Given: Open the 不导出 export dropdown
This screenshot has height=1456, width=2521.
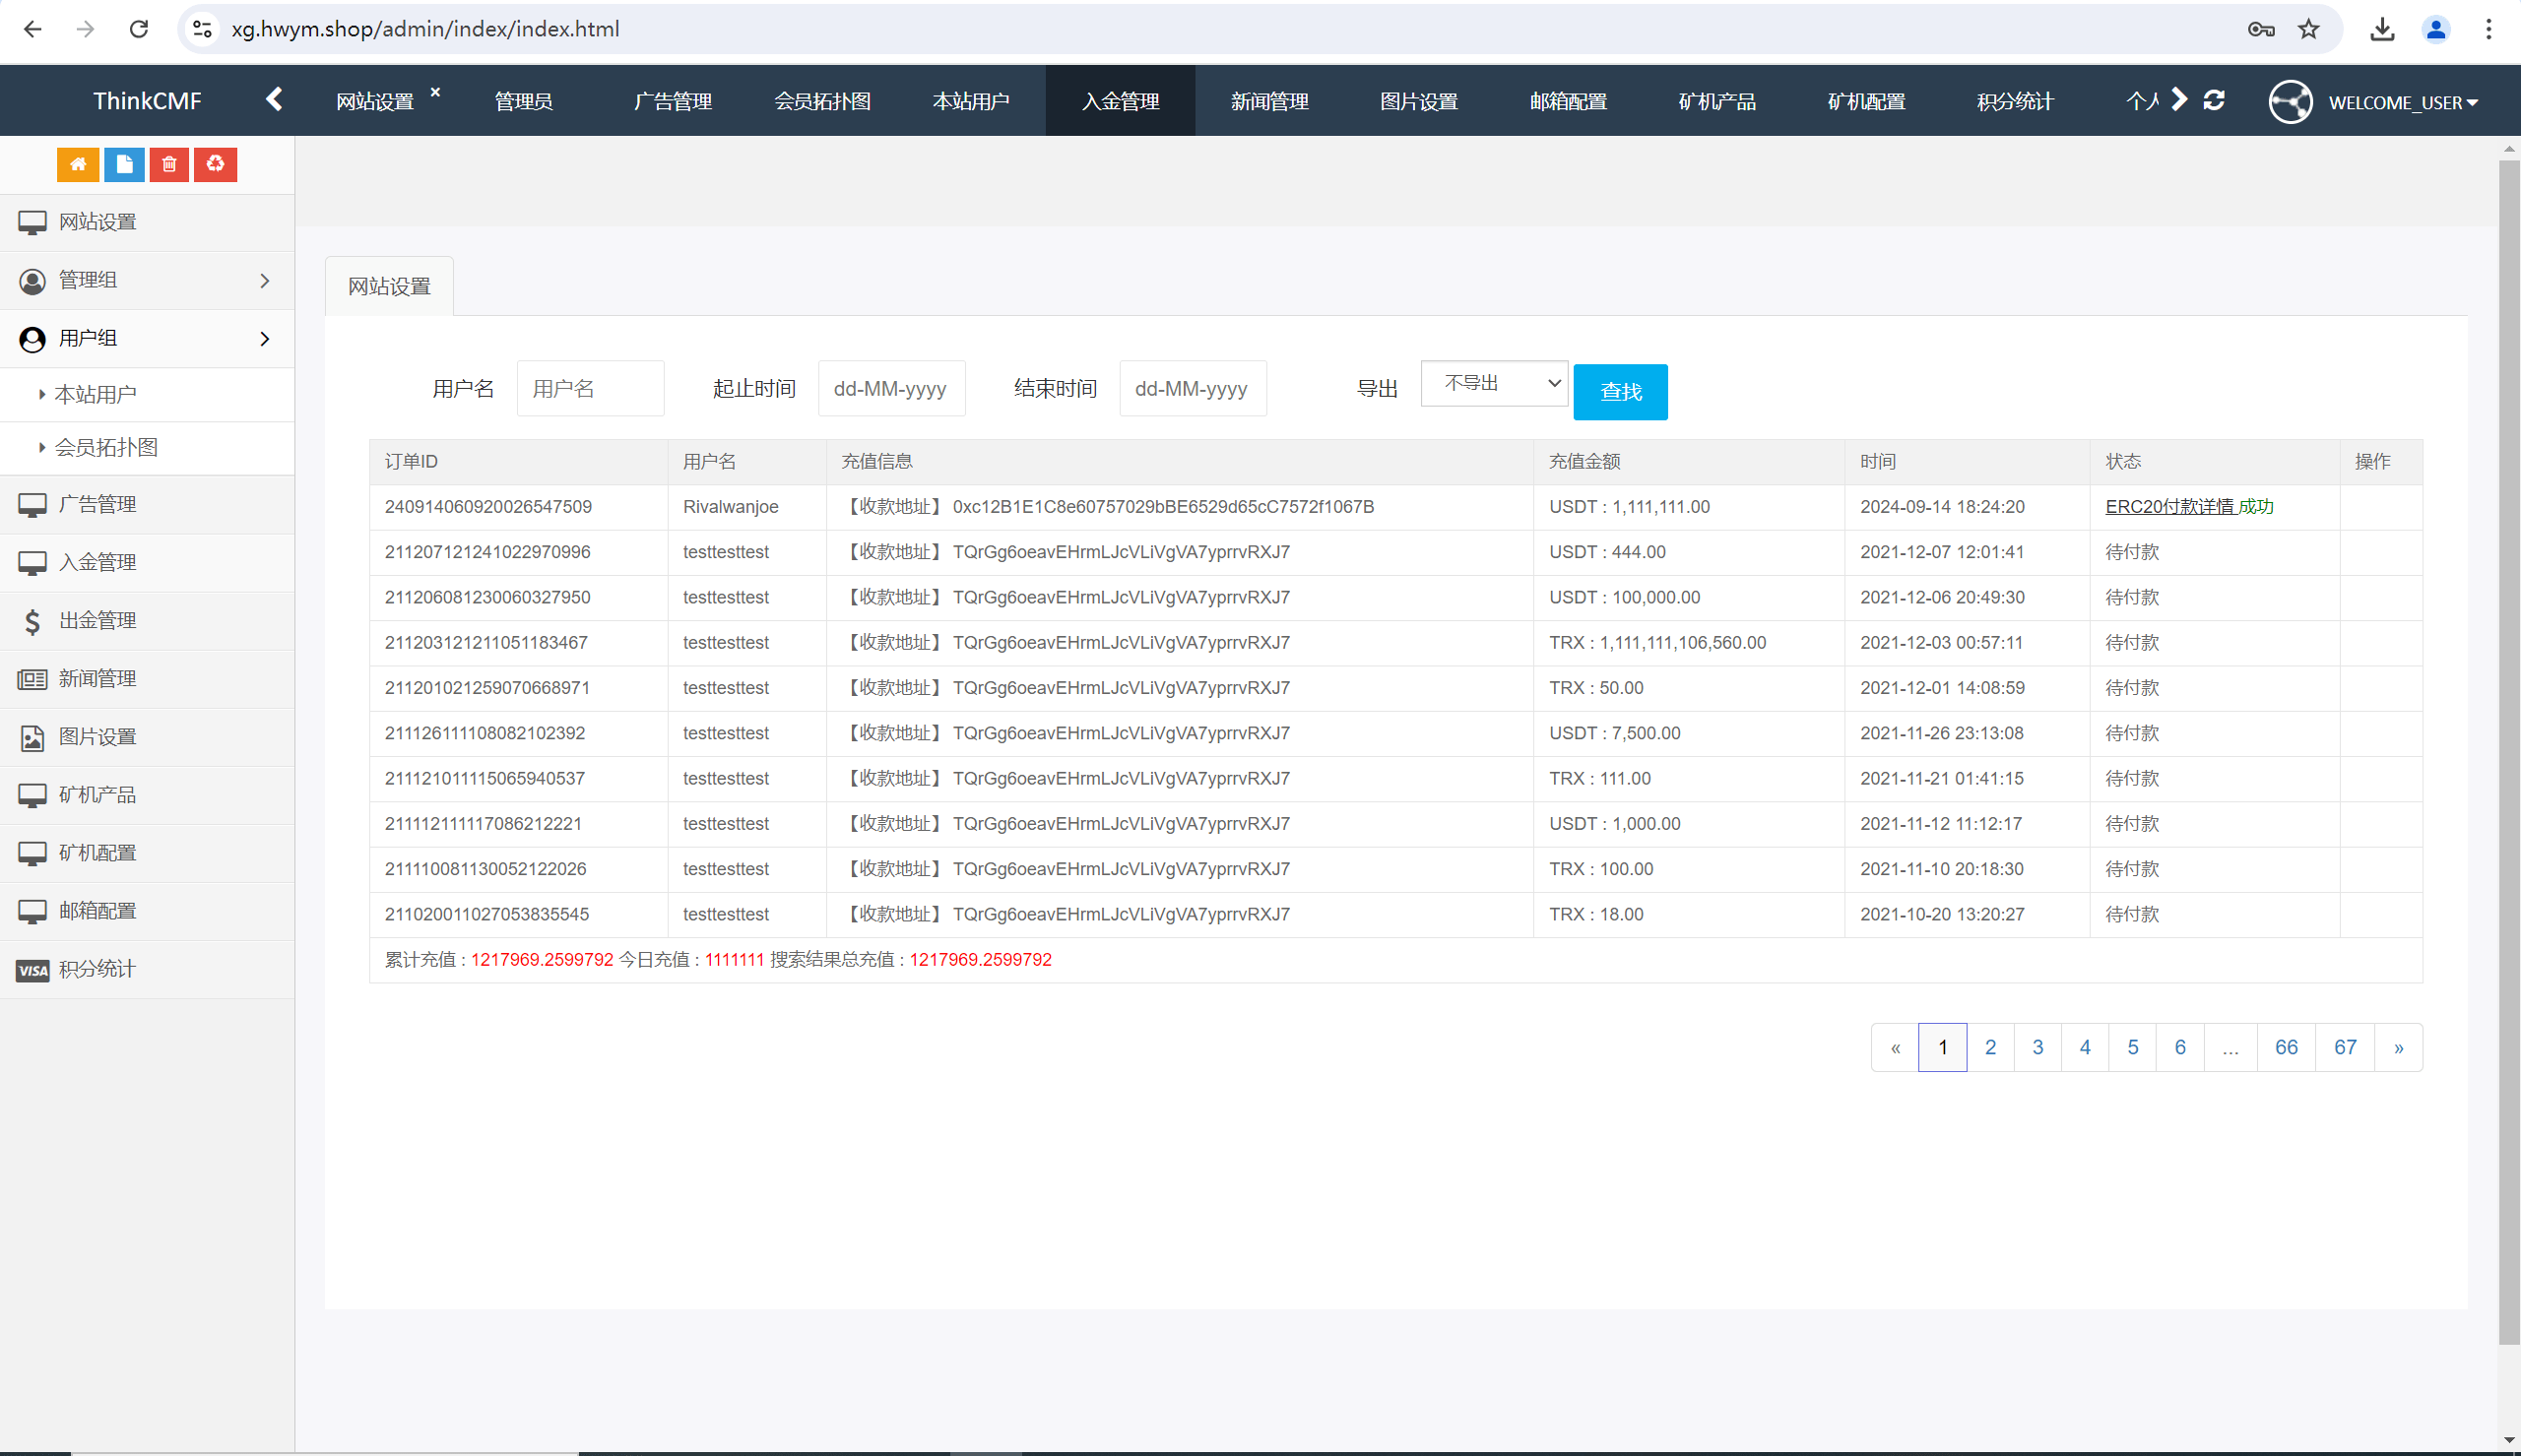Looking at the screenshot, I should coord(1494,383).
